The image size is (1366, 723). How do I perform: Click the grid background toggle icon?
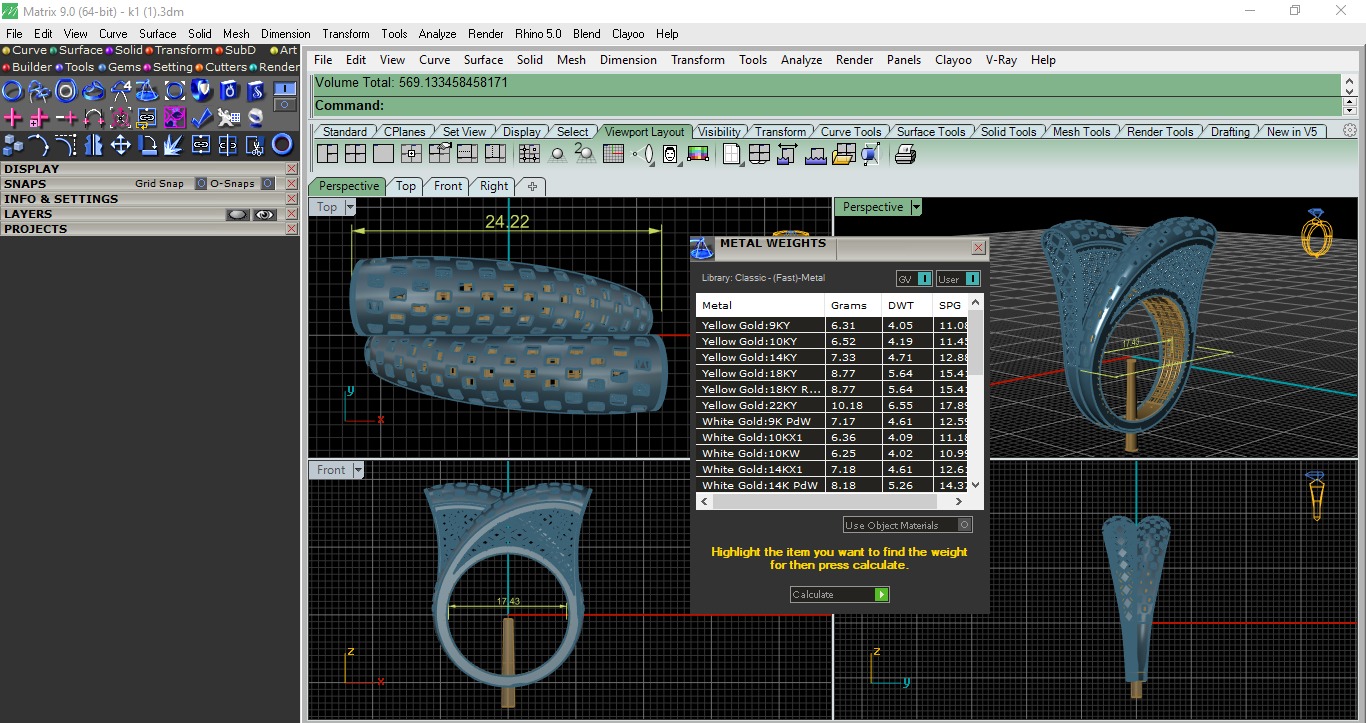614,154
